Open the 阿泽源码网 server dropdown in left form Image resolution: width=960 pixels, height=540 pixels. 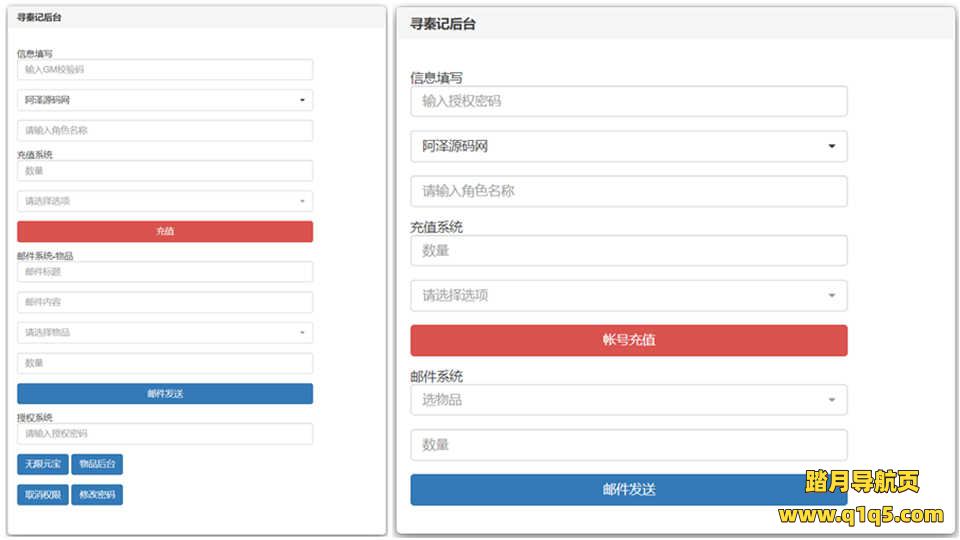[165, 100]
